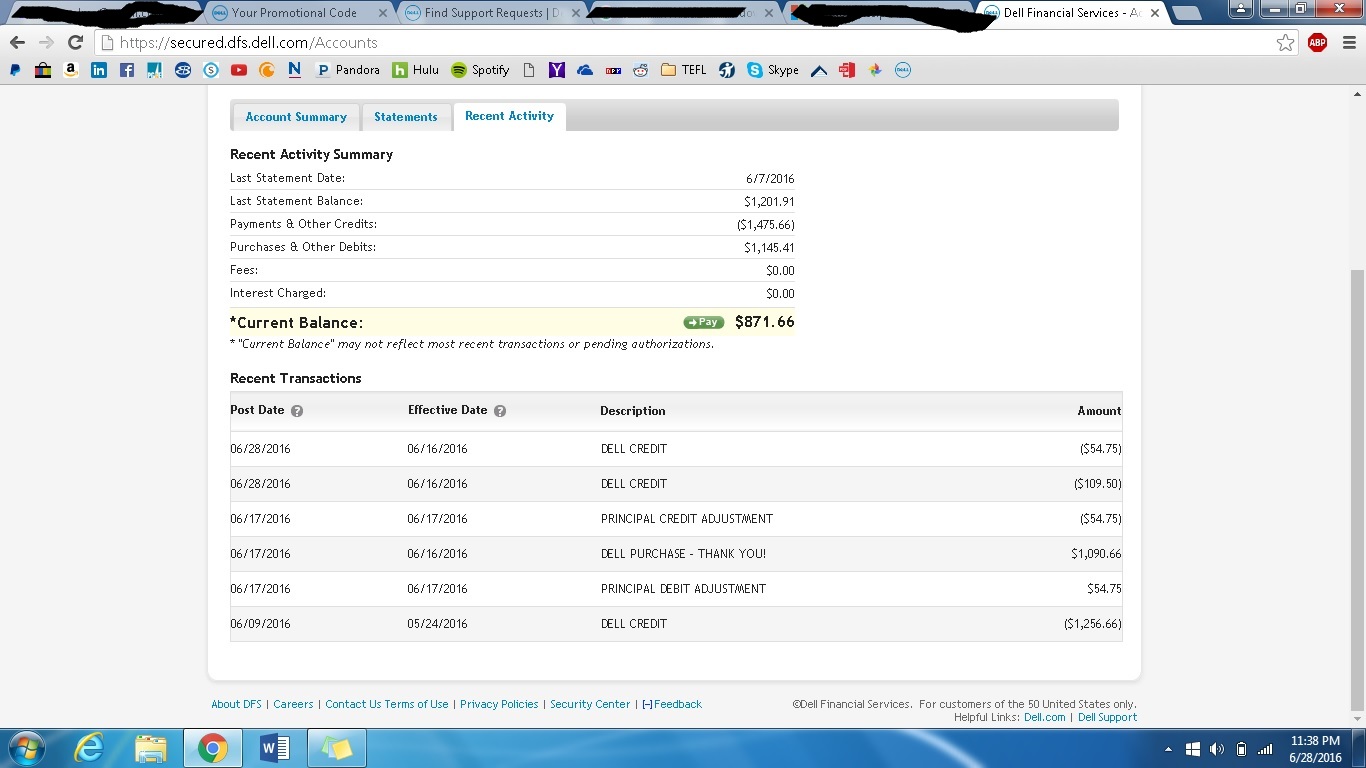This screenshot has height=768, width=1366.
Task: Open the Spotify bookmark
Action: pyautogui.click(x=480, y=70)
